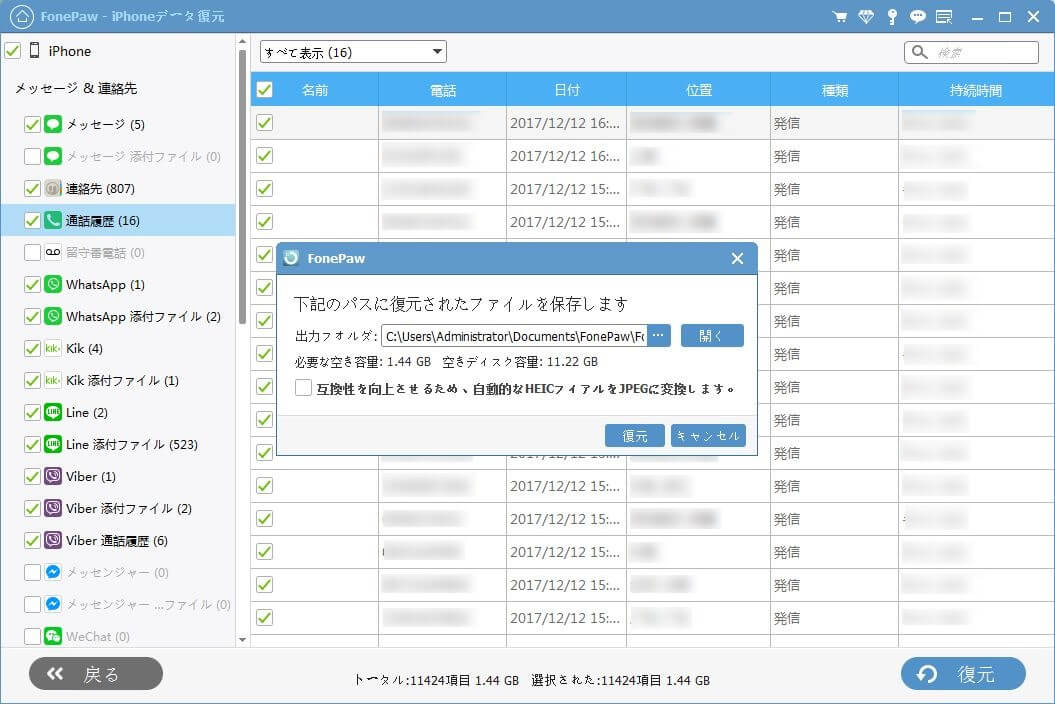Open the Viber 通話履歴 (6) category
Screen dimensions: 1055x704
(x=117, y=540)
